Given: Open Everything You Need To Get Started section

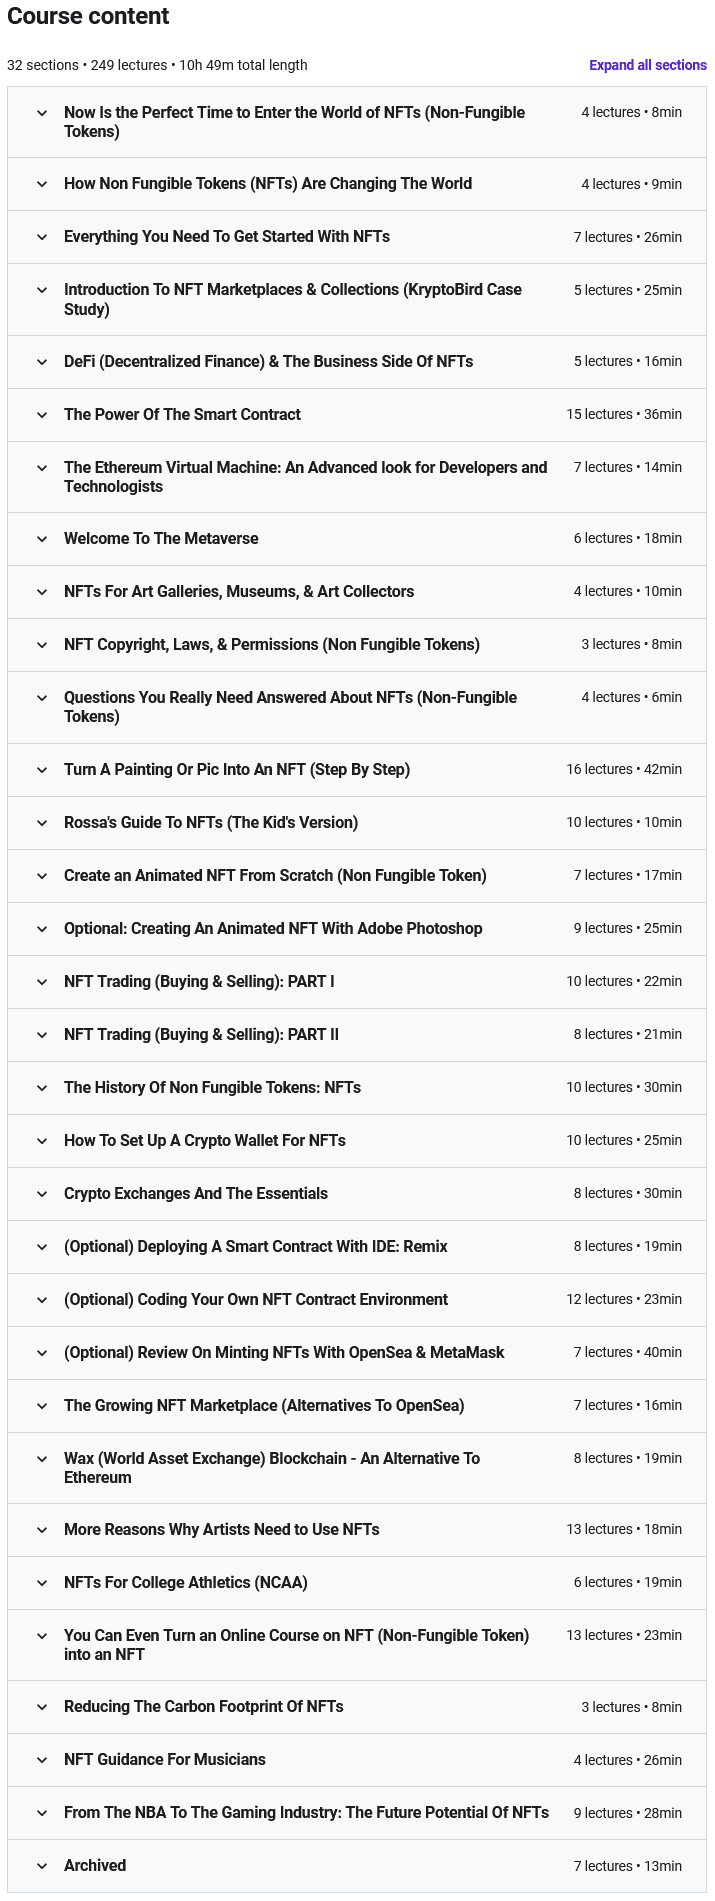Looking at the screenshot, I should coord(226,236).
